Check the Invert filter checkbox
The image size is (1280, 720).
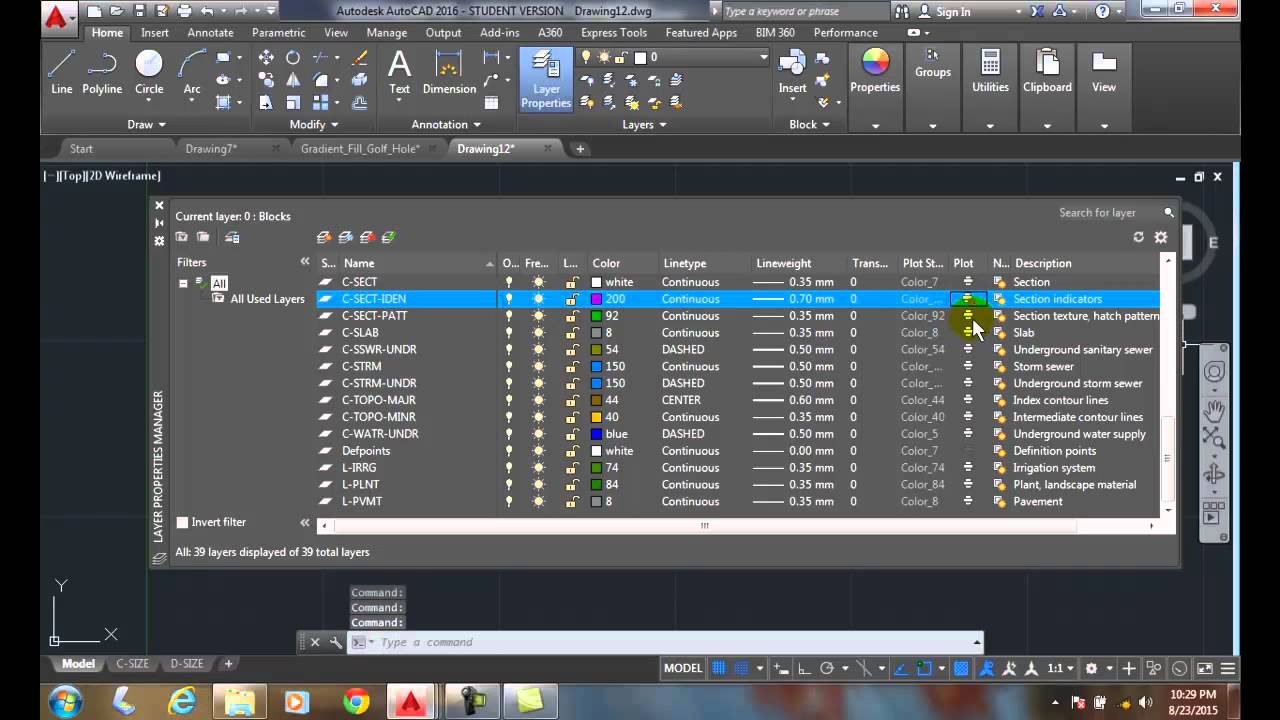point(182,522)
